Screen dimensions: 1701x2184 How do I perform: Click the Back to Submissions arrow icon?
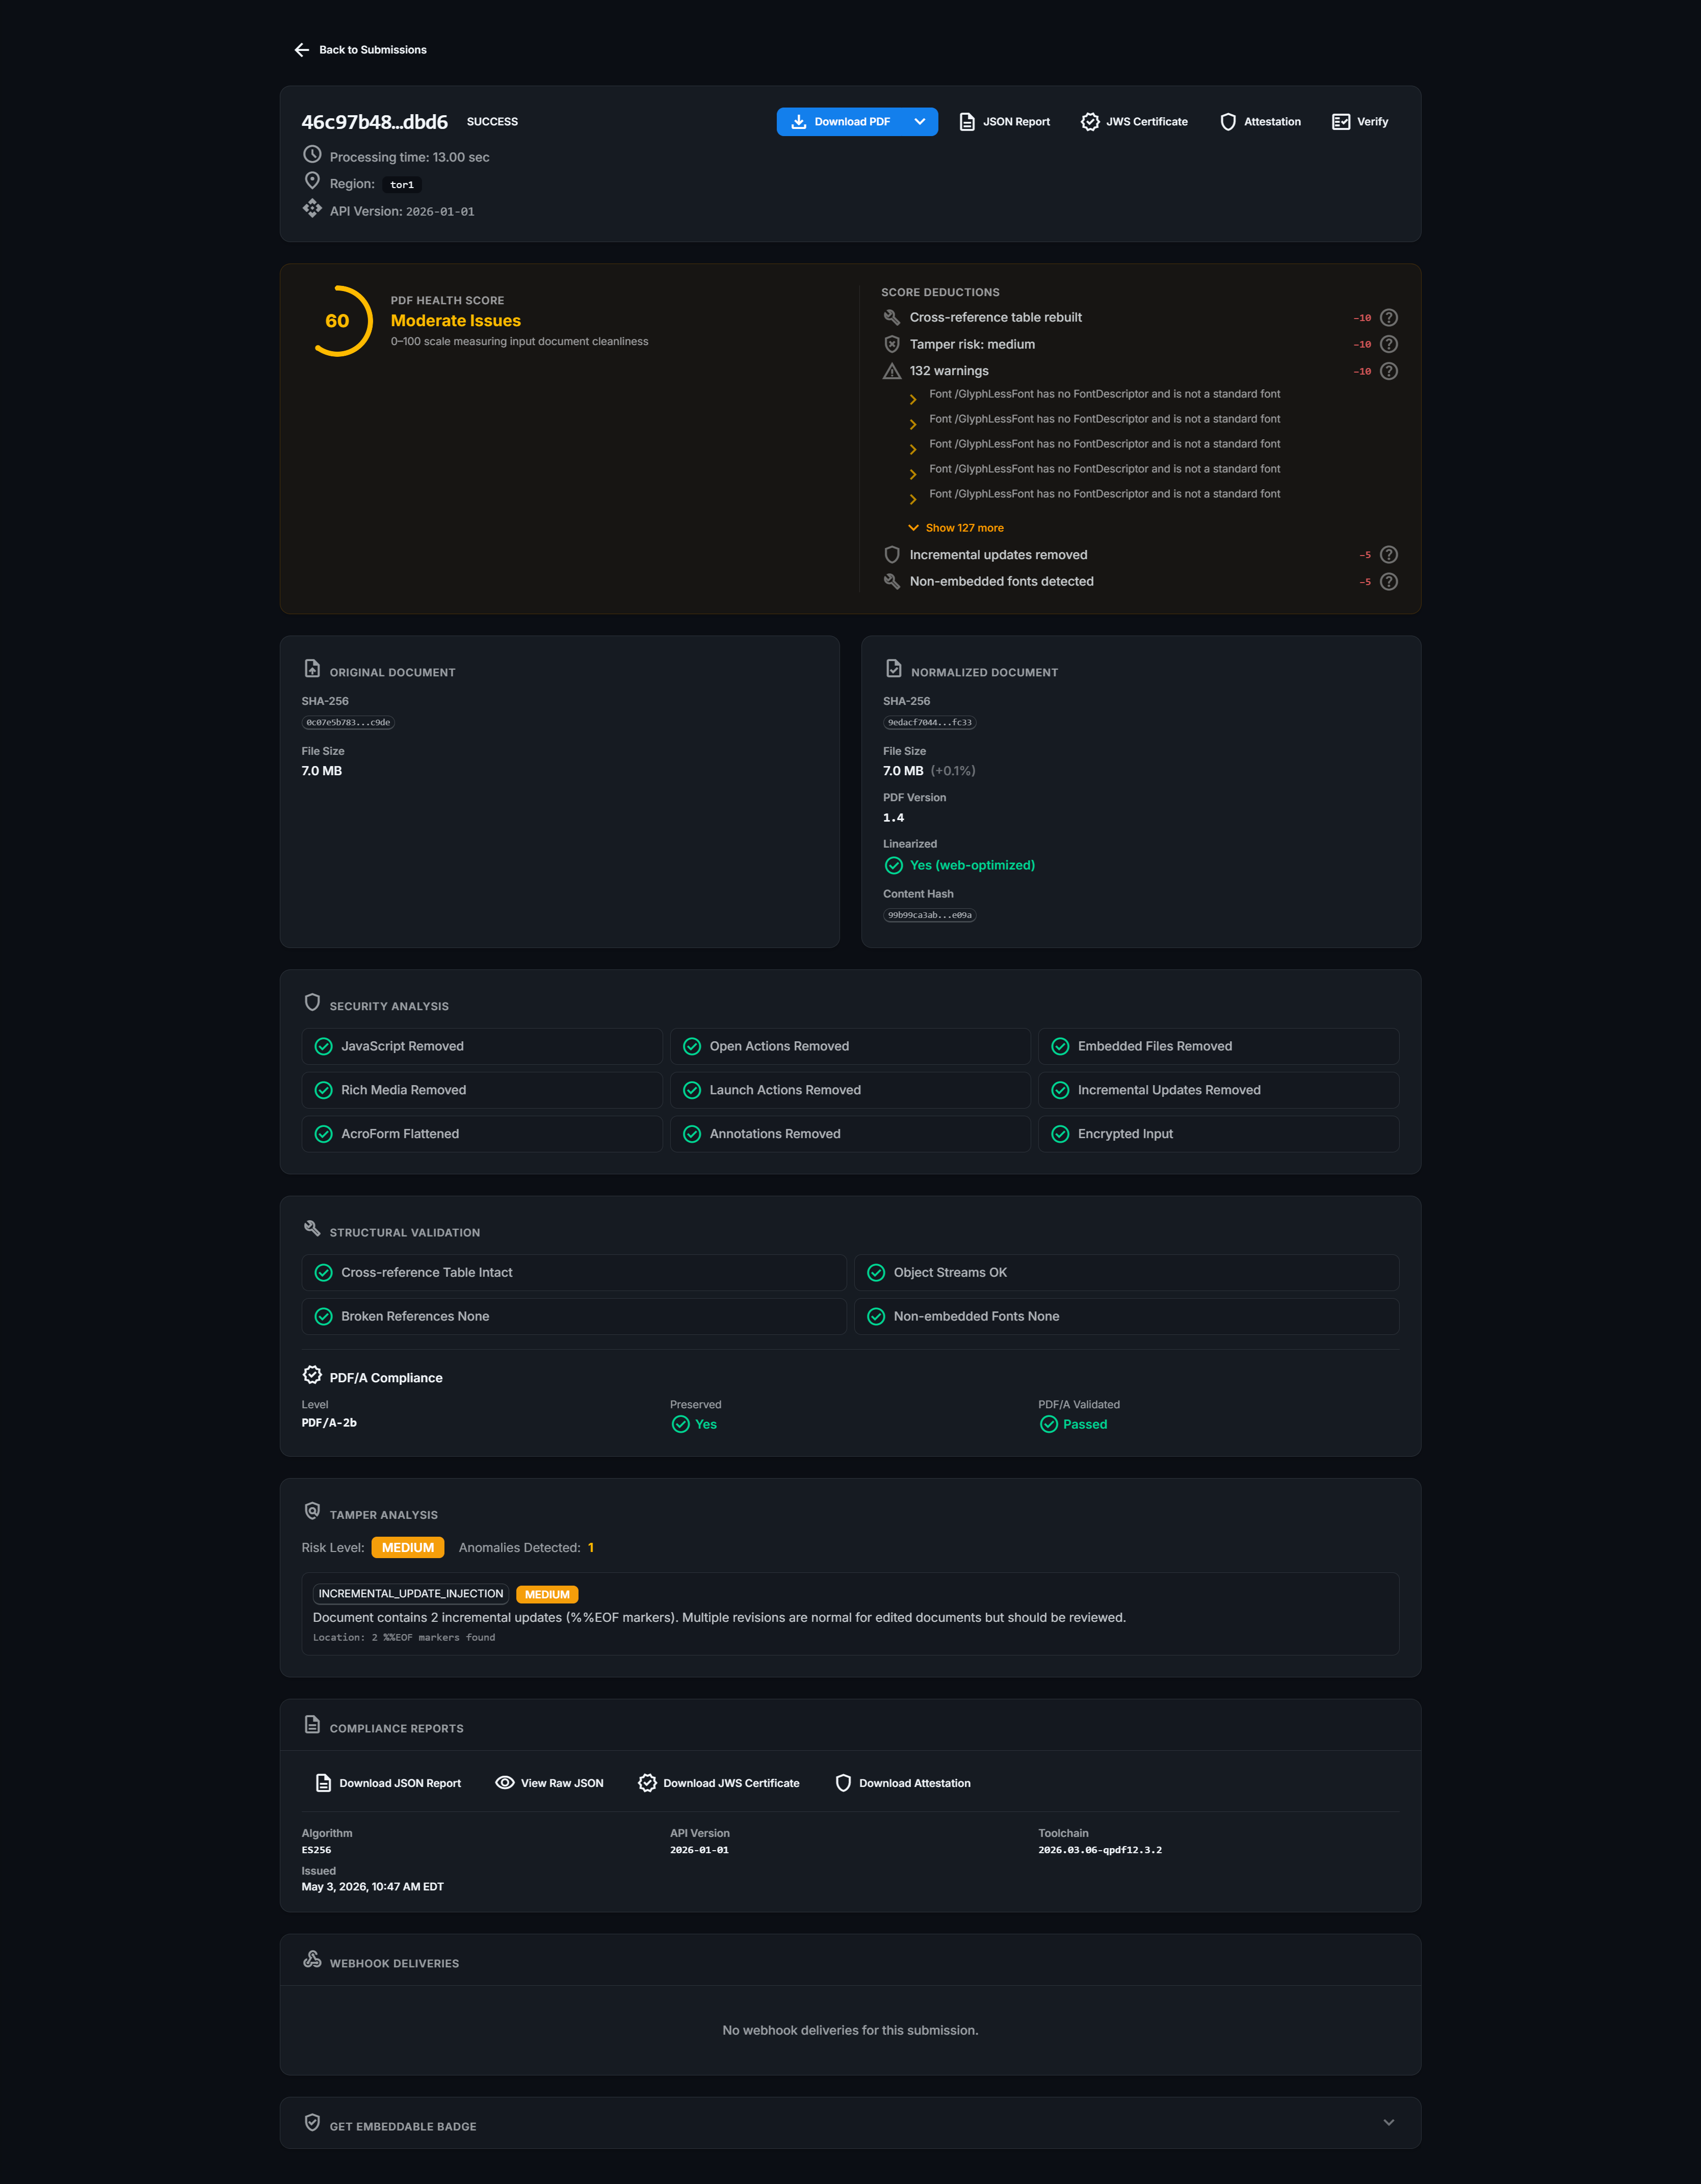pyautogui.click(x=302, y=50)
